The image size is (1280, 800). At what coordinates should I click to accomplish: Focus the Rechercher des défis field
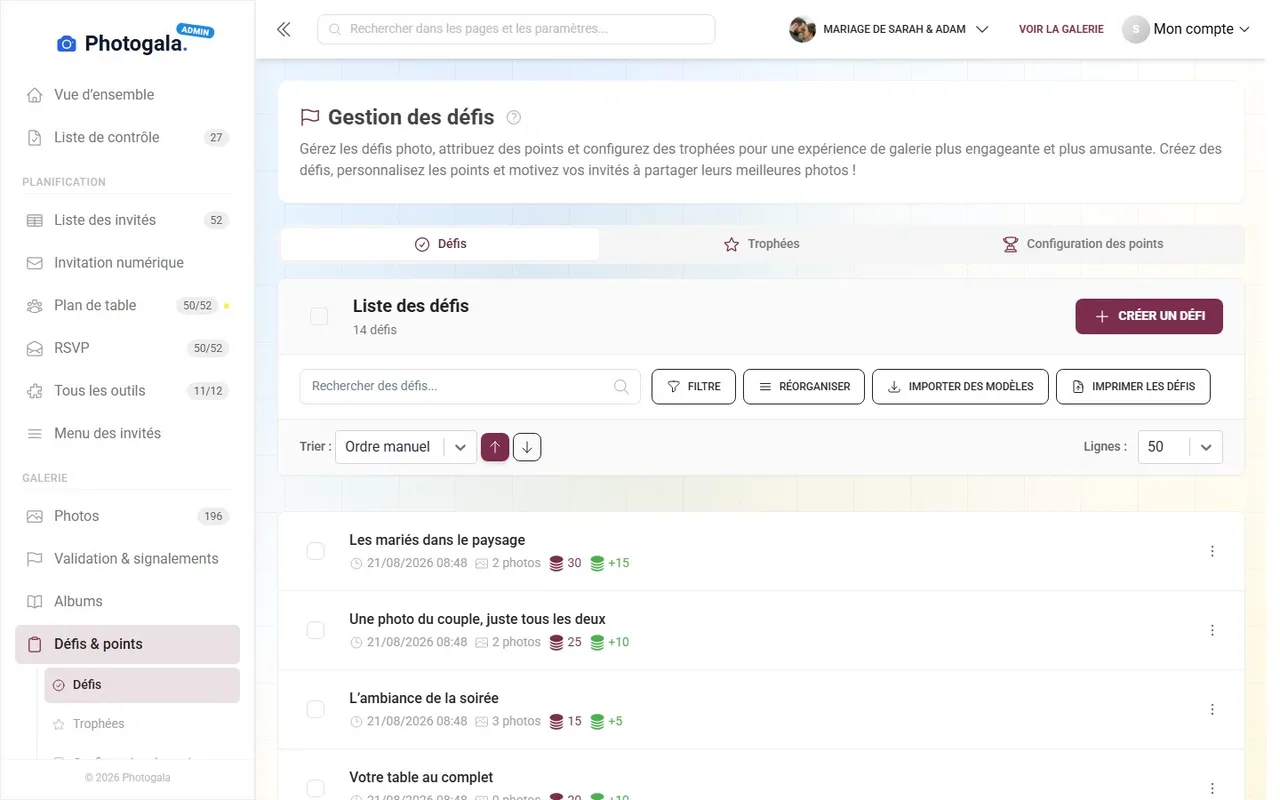point(470,387)
